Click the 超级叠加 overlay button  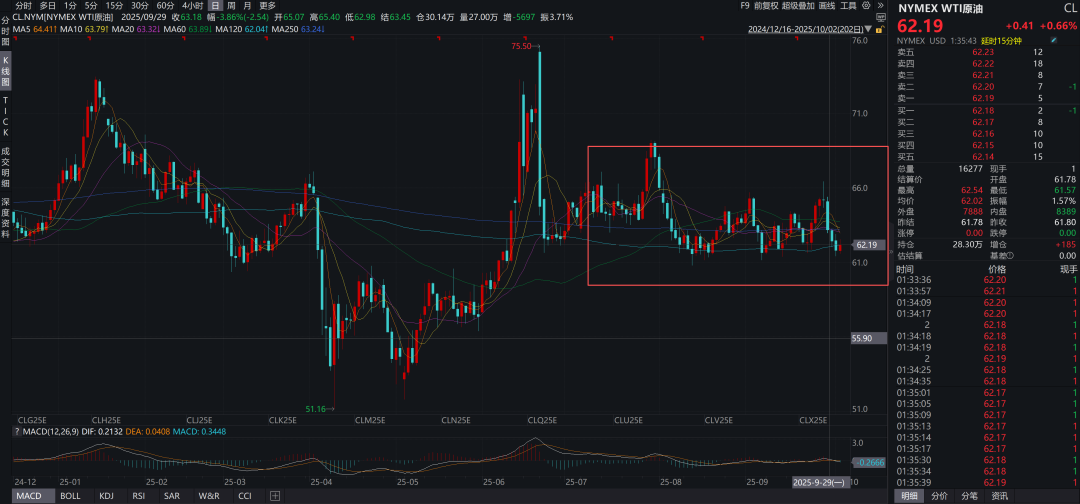pyautogui.click(x=797, y=6)
